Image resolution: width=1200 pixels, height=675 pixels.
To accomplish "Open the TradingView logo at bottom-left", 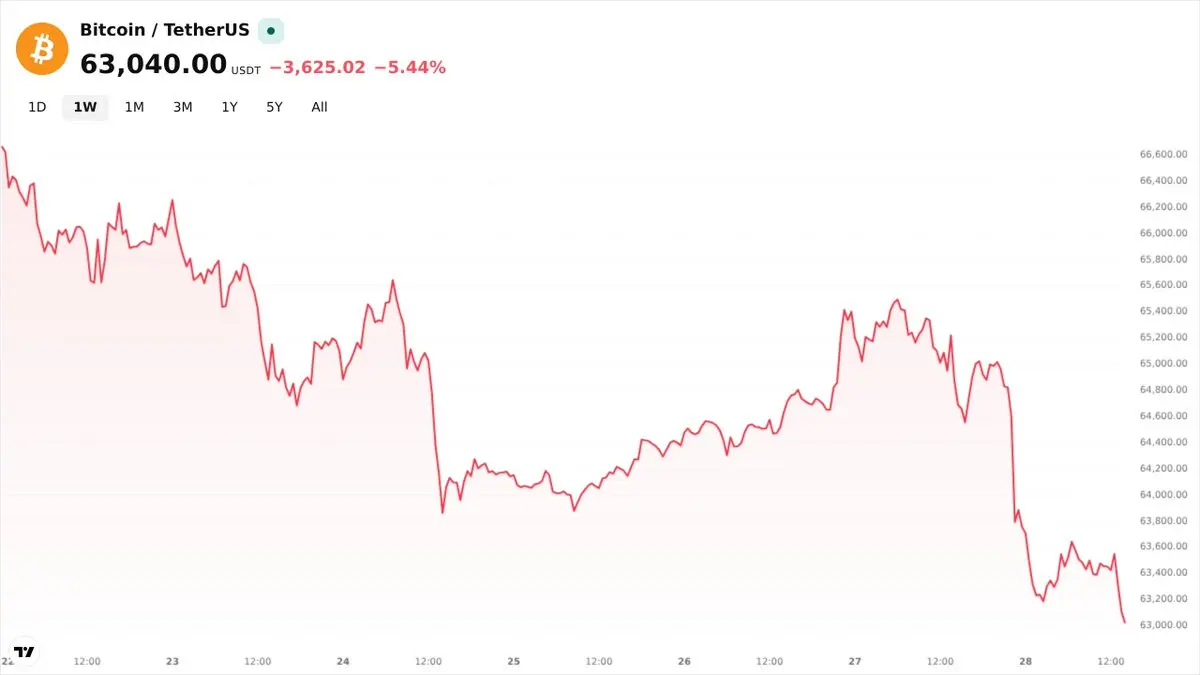I will tap(25, 651).
